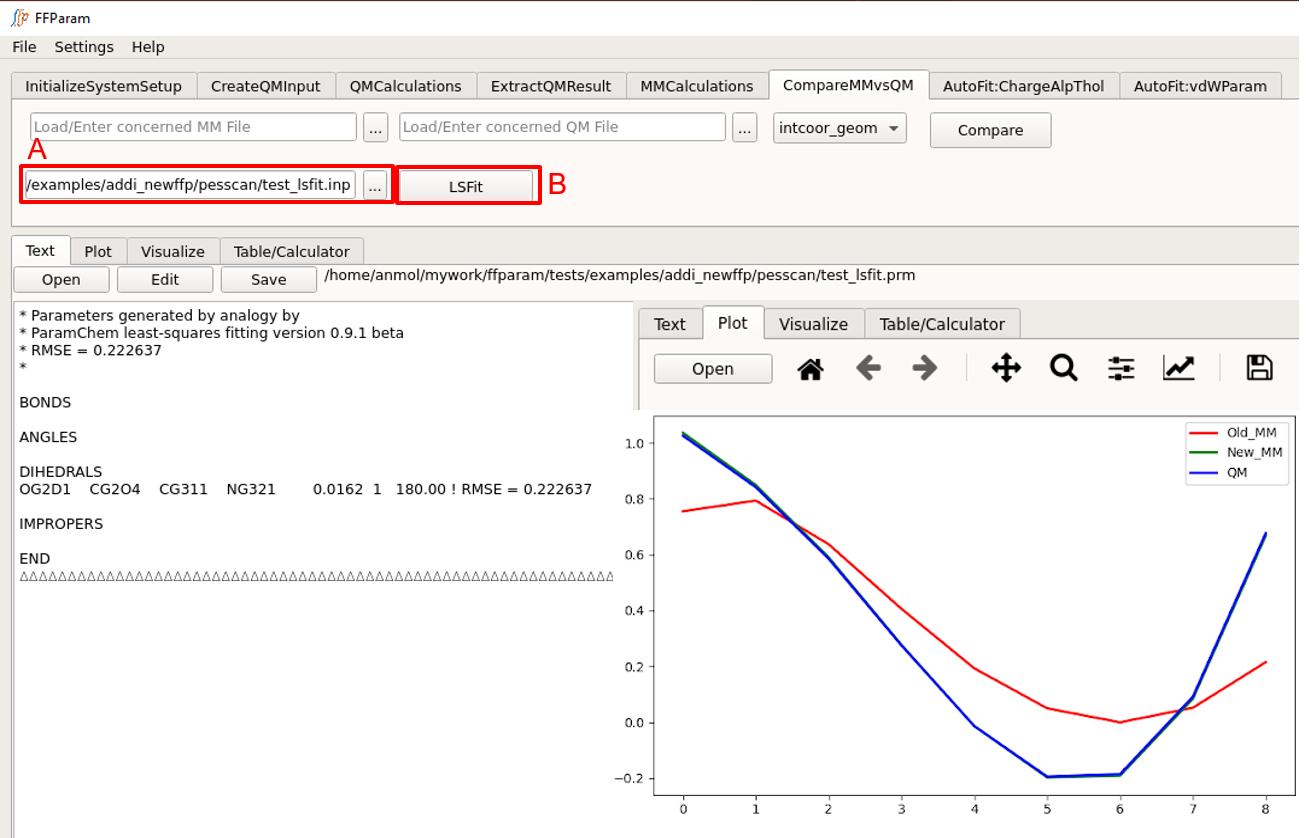Click the test_lsfit.inp path field
The width and height of the screenshot is (1307, 838).
click(189, 185)
